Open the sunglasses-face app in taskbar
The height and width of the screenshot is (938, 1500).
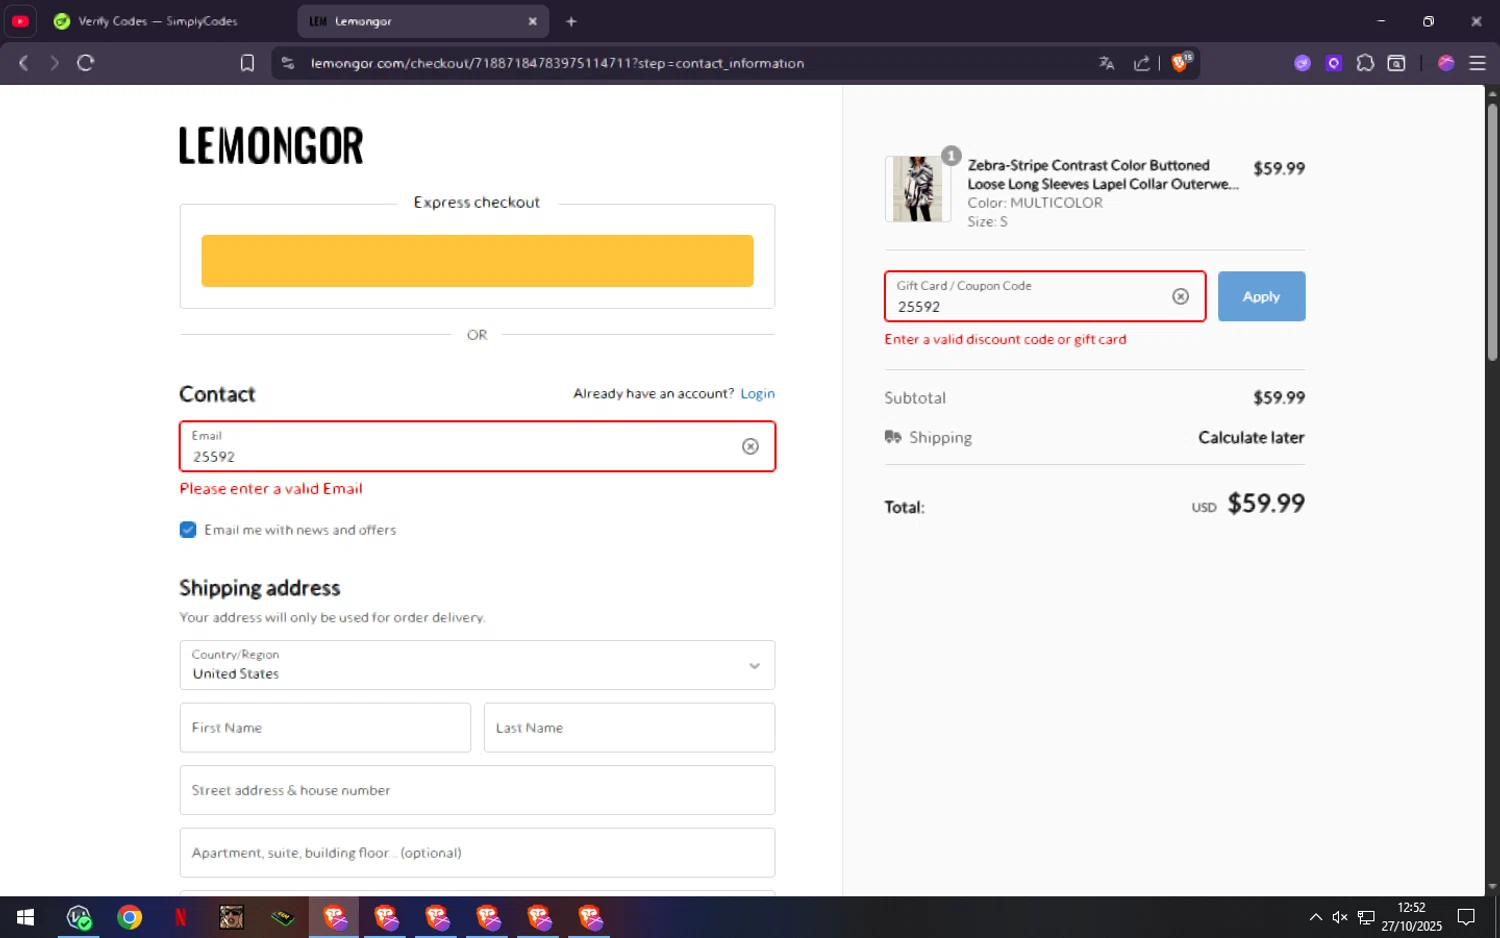(x=232, y=917)
